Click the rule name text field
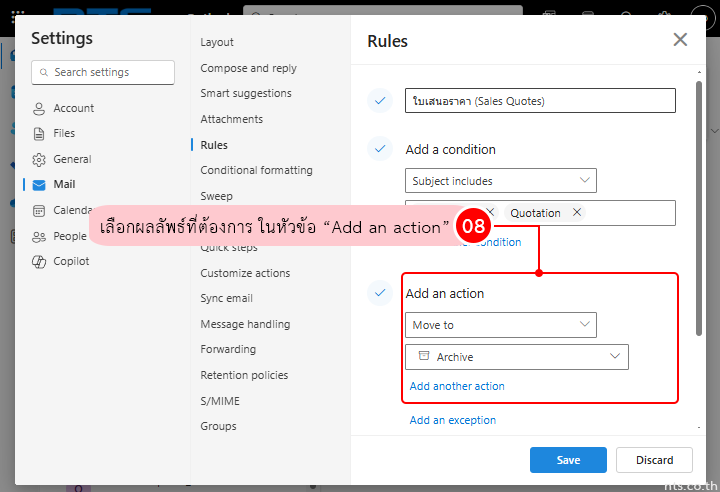720x492 pixels. pyautogui.click(x=540, y=101)
